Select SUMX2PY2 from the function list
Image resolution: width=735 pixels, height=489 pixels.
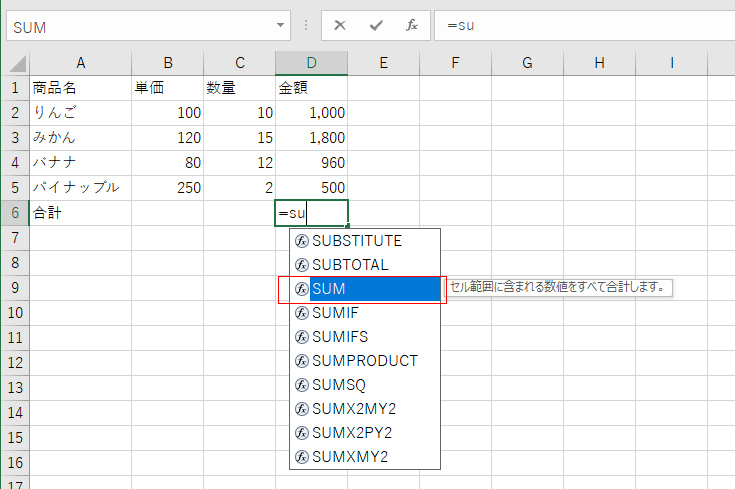coord(365,433)
